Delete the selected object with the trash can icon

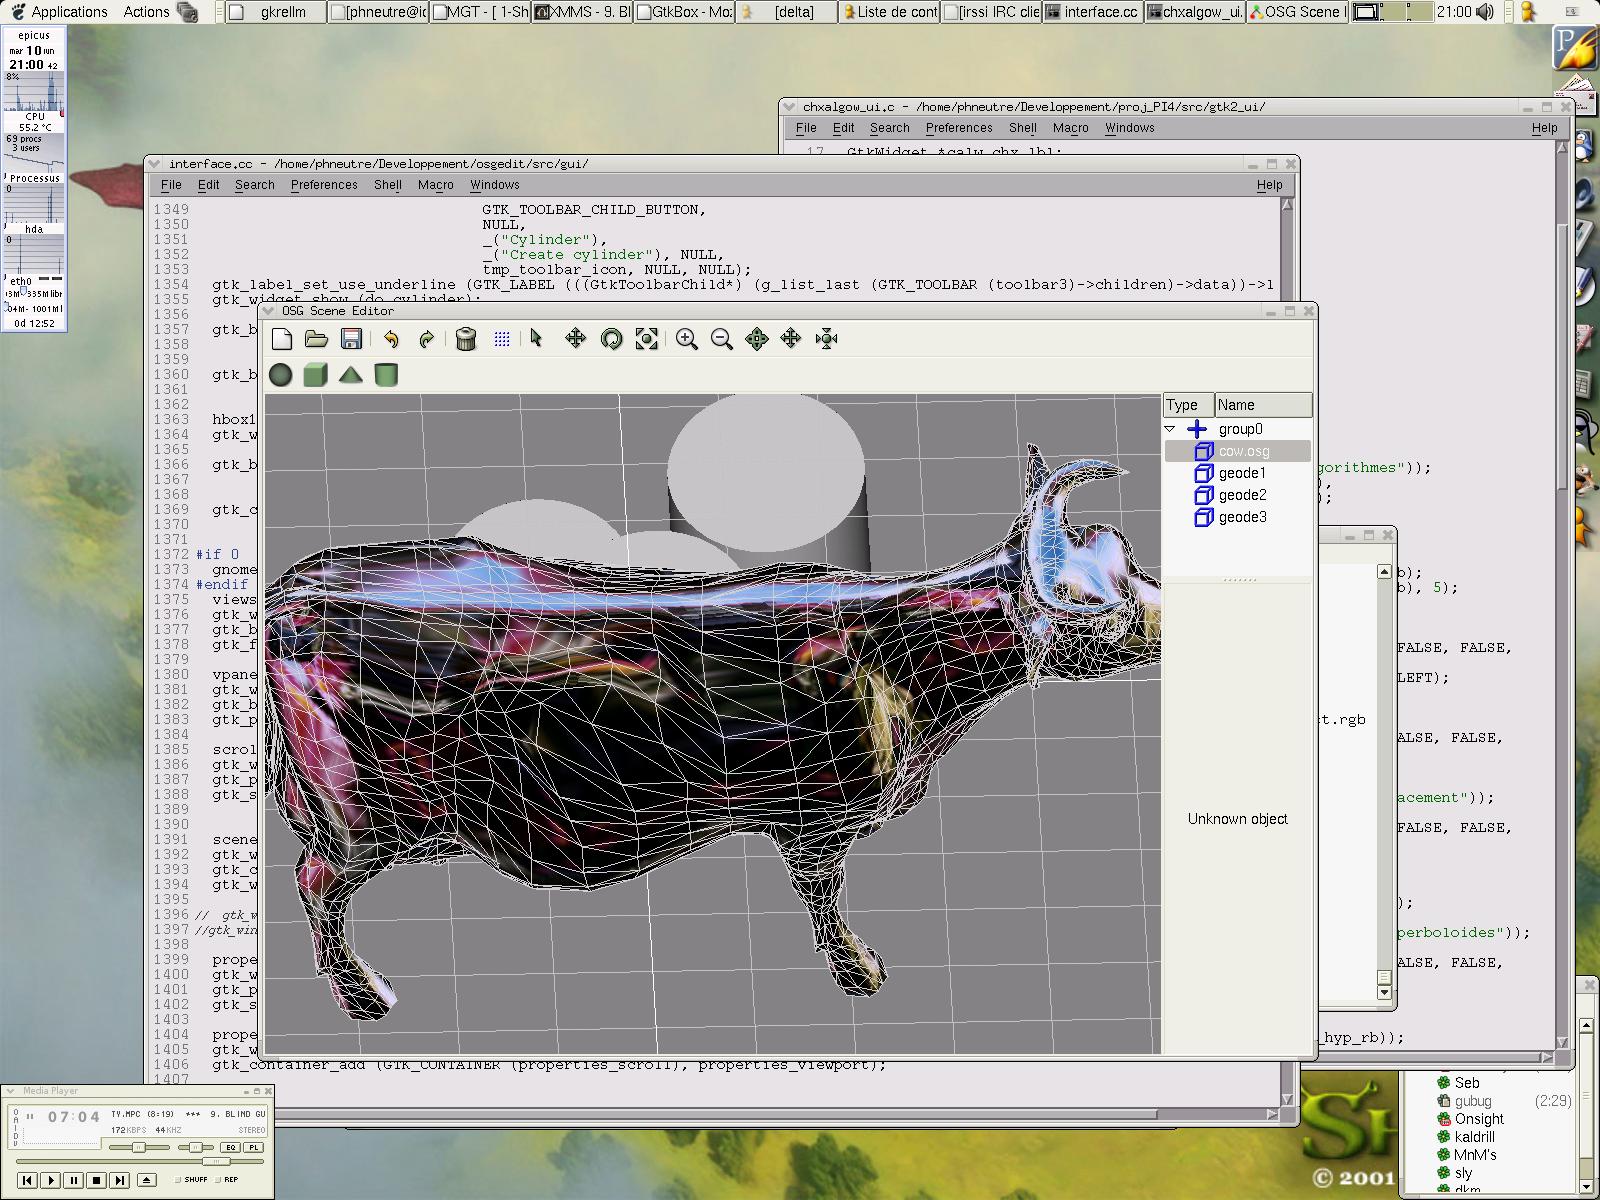coord(465,339)
